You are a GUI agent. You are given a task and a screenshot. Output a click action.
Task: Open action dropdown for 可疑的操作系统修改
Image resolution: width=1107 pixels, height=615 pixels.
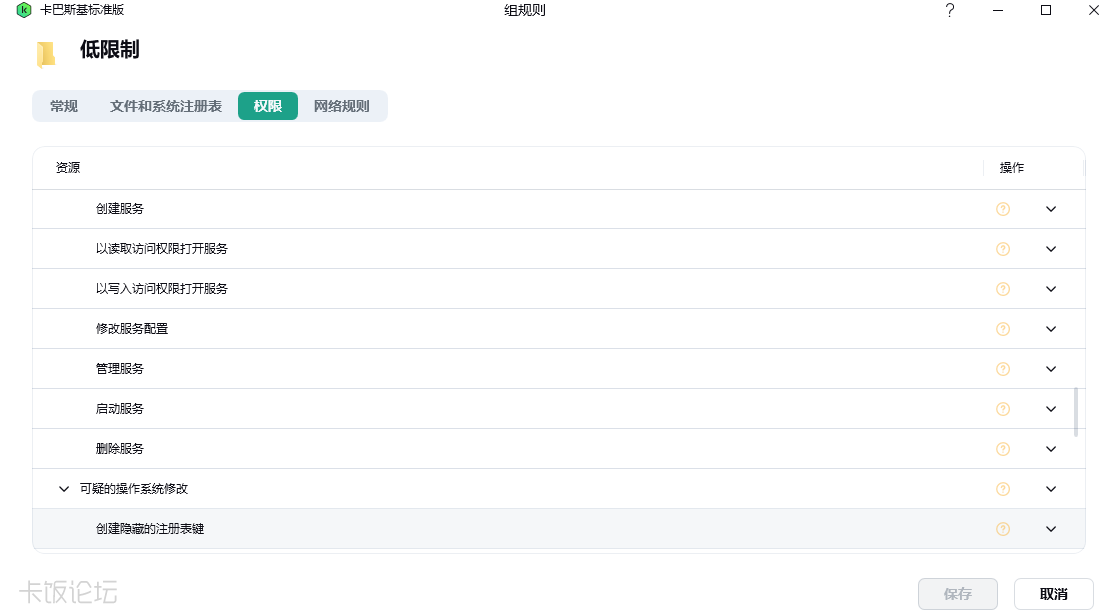coord(1051,489)
